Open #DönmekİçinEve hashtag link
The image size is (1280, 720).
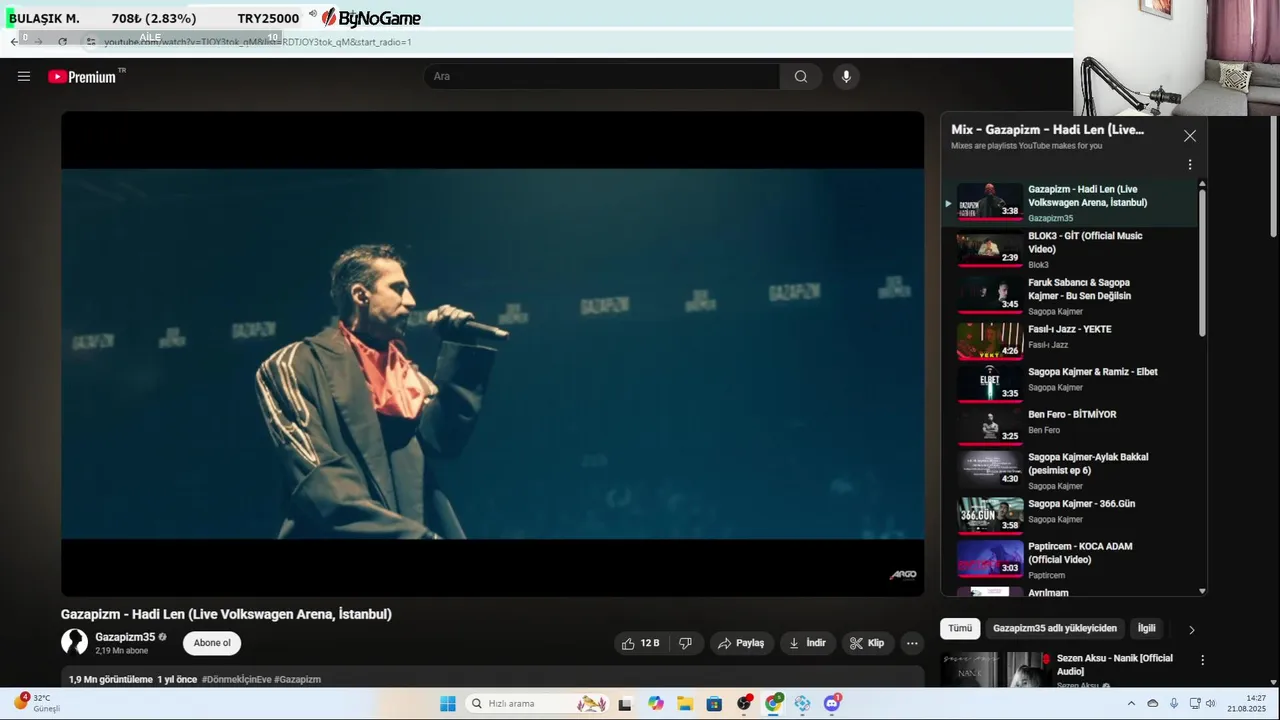click(236, 680)
